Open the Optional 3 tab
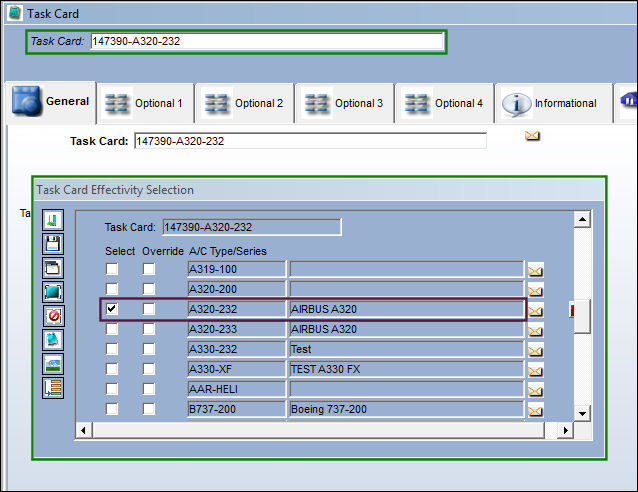The height and width of the screenshot is (492, 638). click(x=345, y=103)
